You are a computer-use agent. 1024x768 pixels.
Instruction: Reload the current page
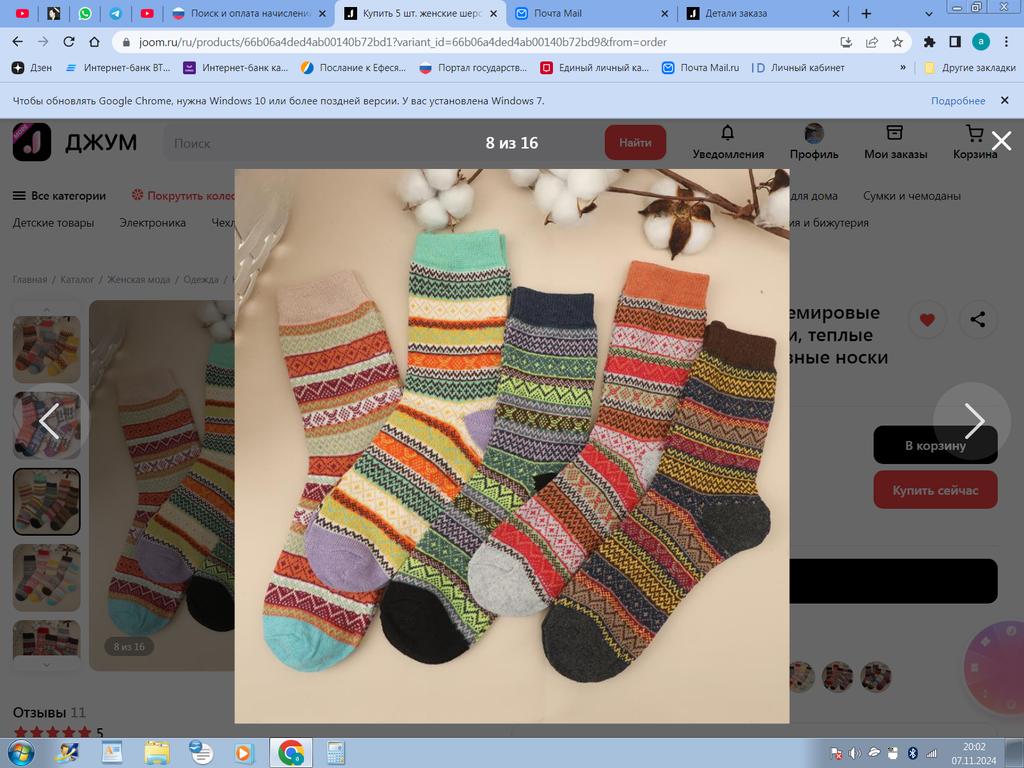pos(69,42)
